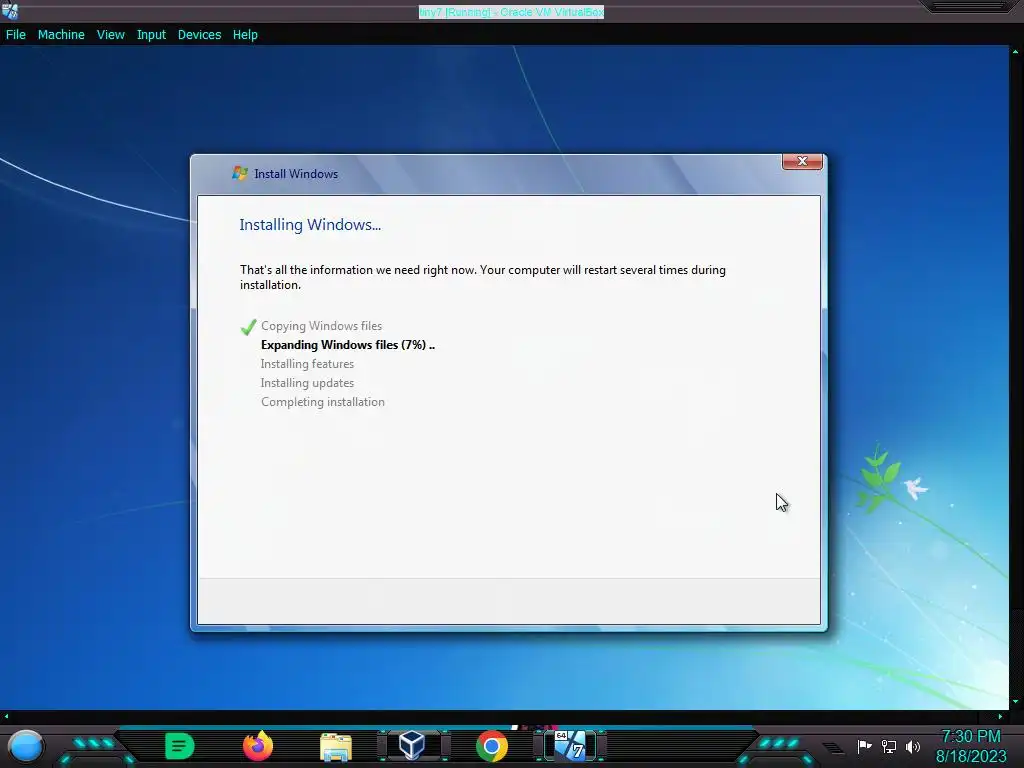The image size is (1024, 768).
Task: Open File Explorer from the taskbar
Action: click(336, 746)
